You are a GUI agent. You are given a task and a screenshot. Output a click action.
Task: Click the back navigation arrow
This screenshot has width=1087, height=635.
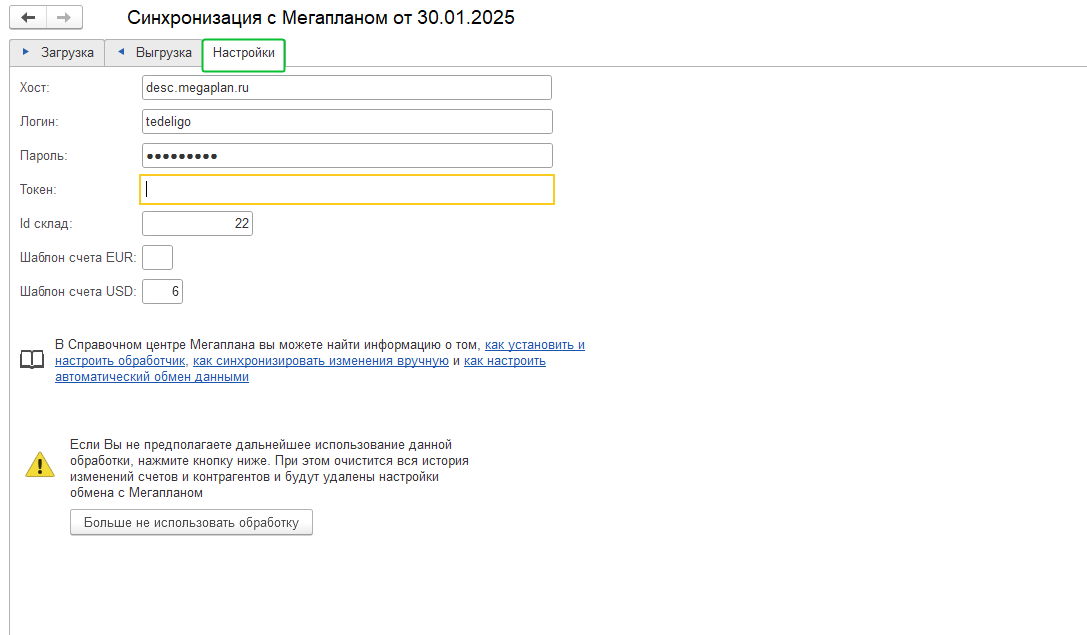pos(28,18)
